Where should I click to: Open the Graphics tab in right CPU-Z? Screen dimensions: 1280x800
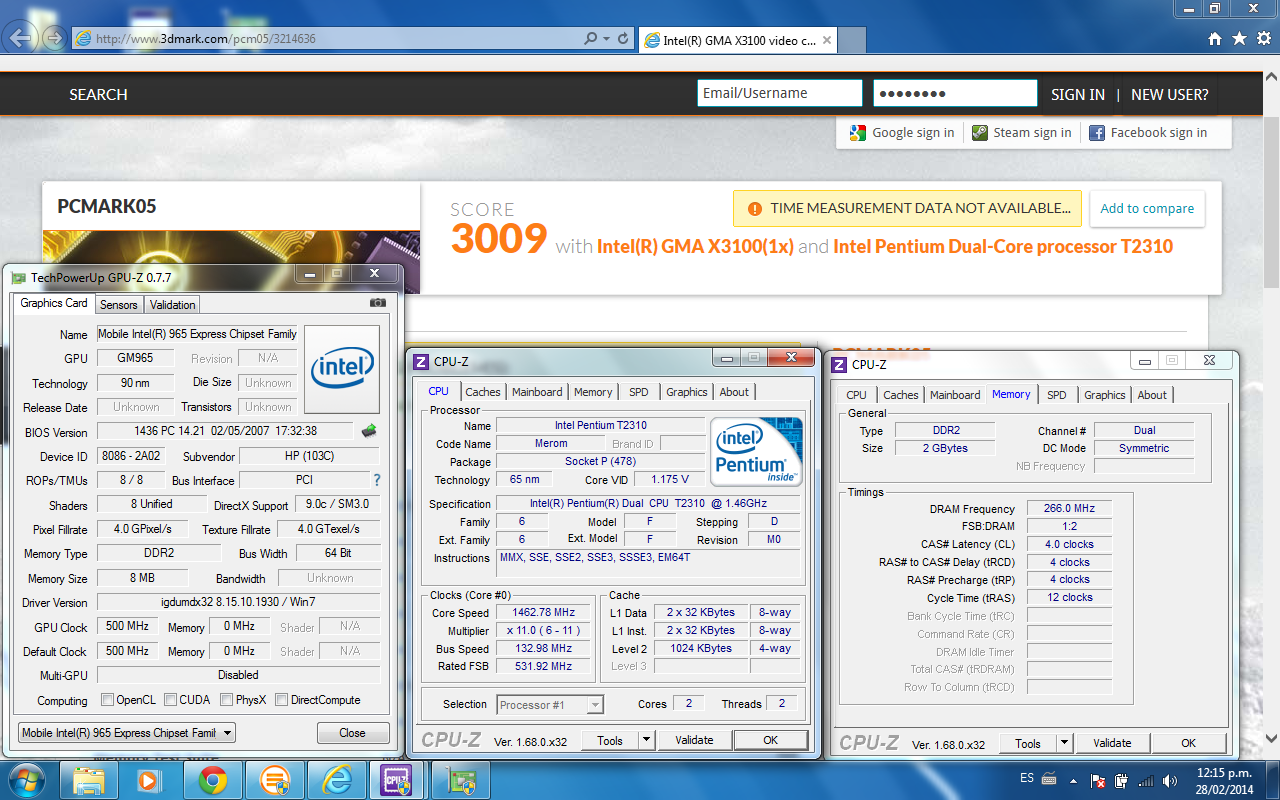(1105, 395)
